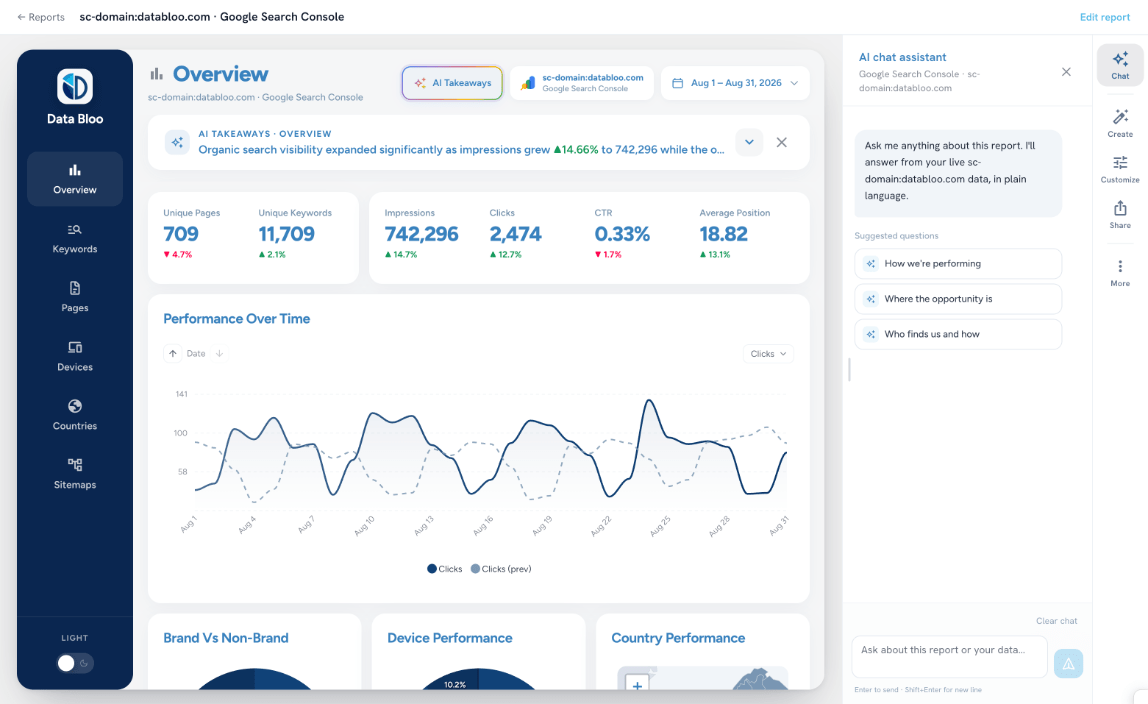Click the Unique Keywords value 11,709
This screenshot has height=704, width=1148.
coord(286,234)
